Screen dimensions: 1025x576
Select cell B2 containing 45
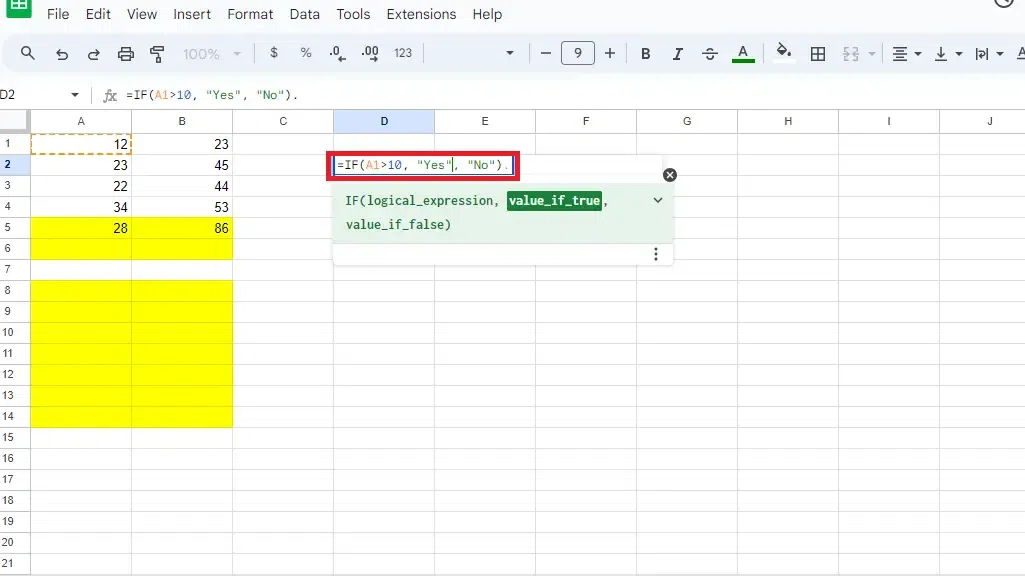coord(182,165)
